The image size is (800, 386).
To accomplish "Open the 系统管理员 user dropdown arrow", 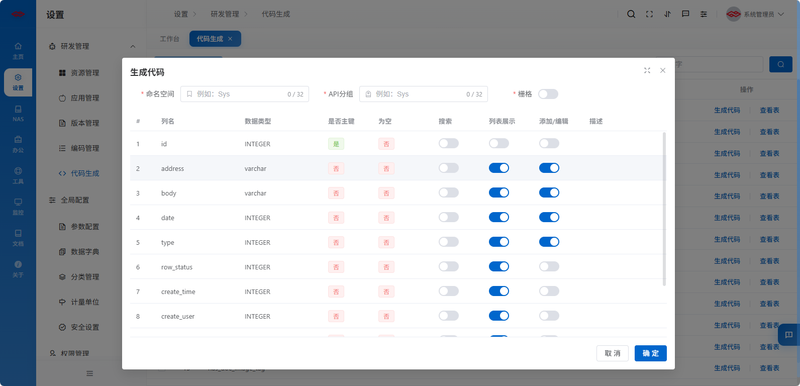I will click(781, 14).
